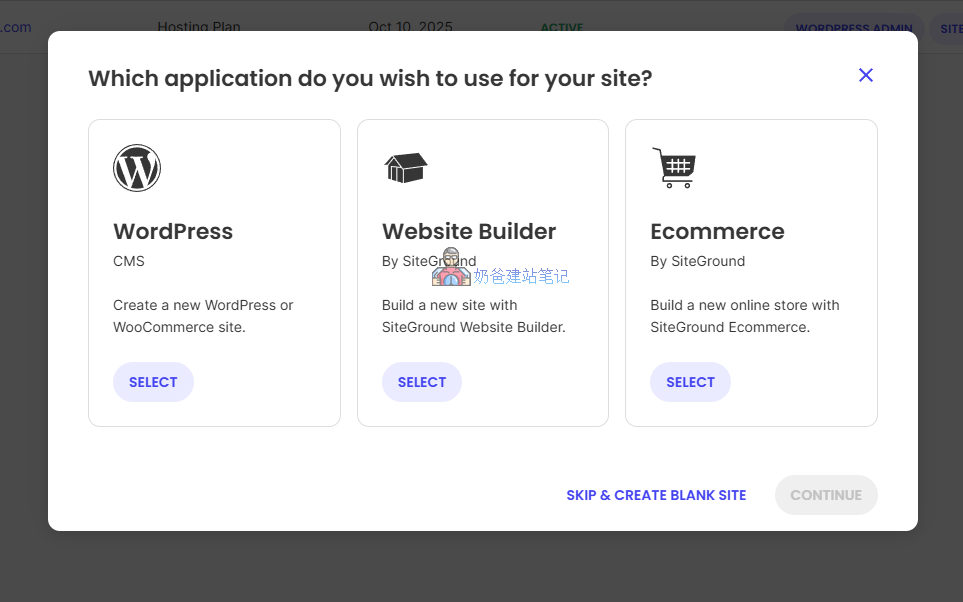Click the Oct 10, 2025 date
The height and width of the screenshot is (602, 963).
[410, 27]
